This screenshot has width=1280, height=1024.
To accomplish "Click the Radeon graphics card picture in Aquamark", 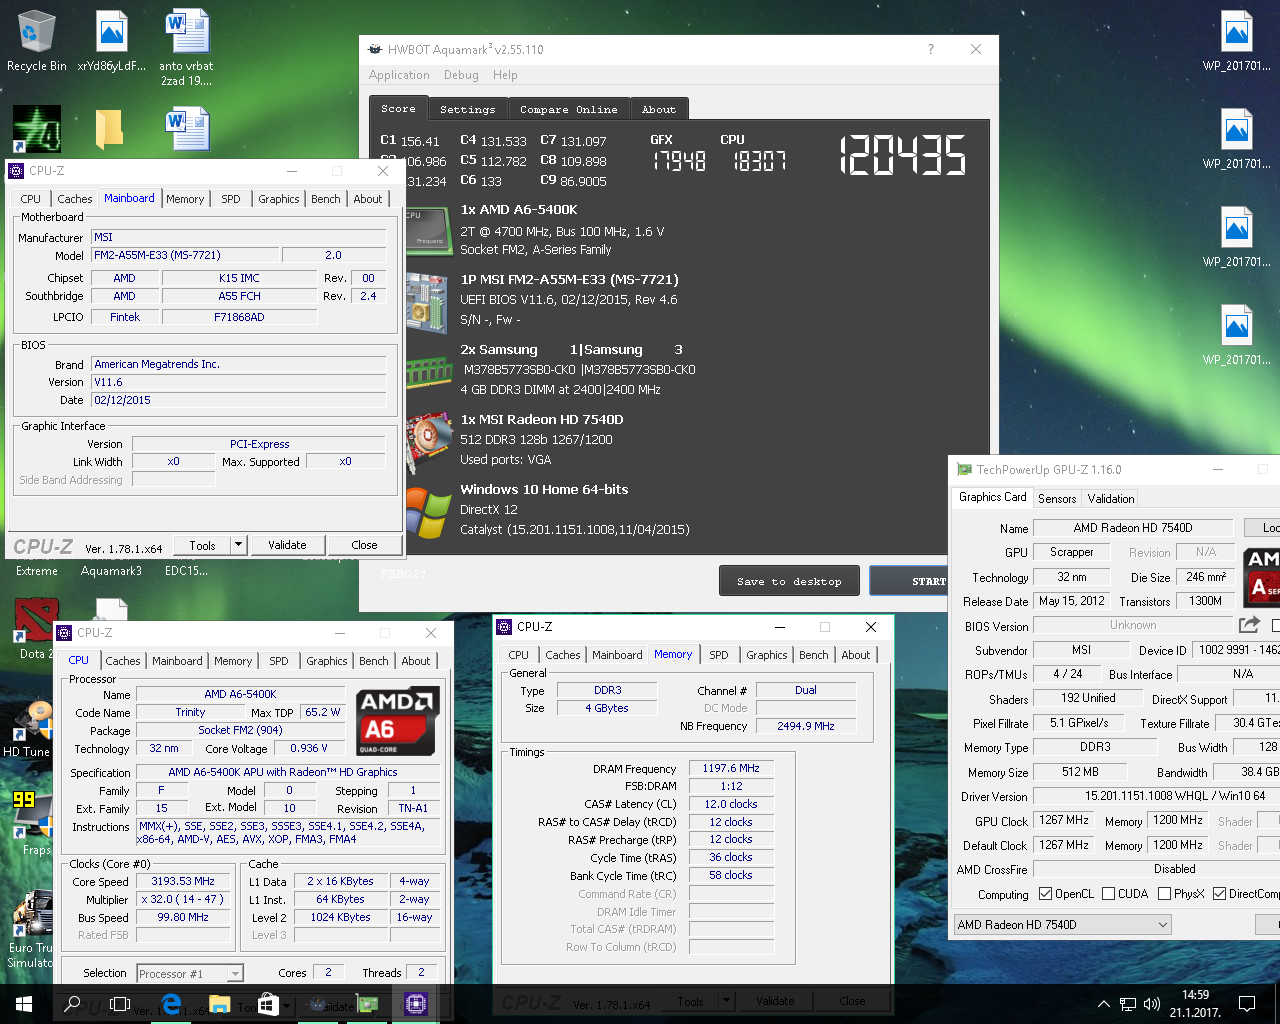I will pyautogui.click(x=430, y=442).
